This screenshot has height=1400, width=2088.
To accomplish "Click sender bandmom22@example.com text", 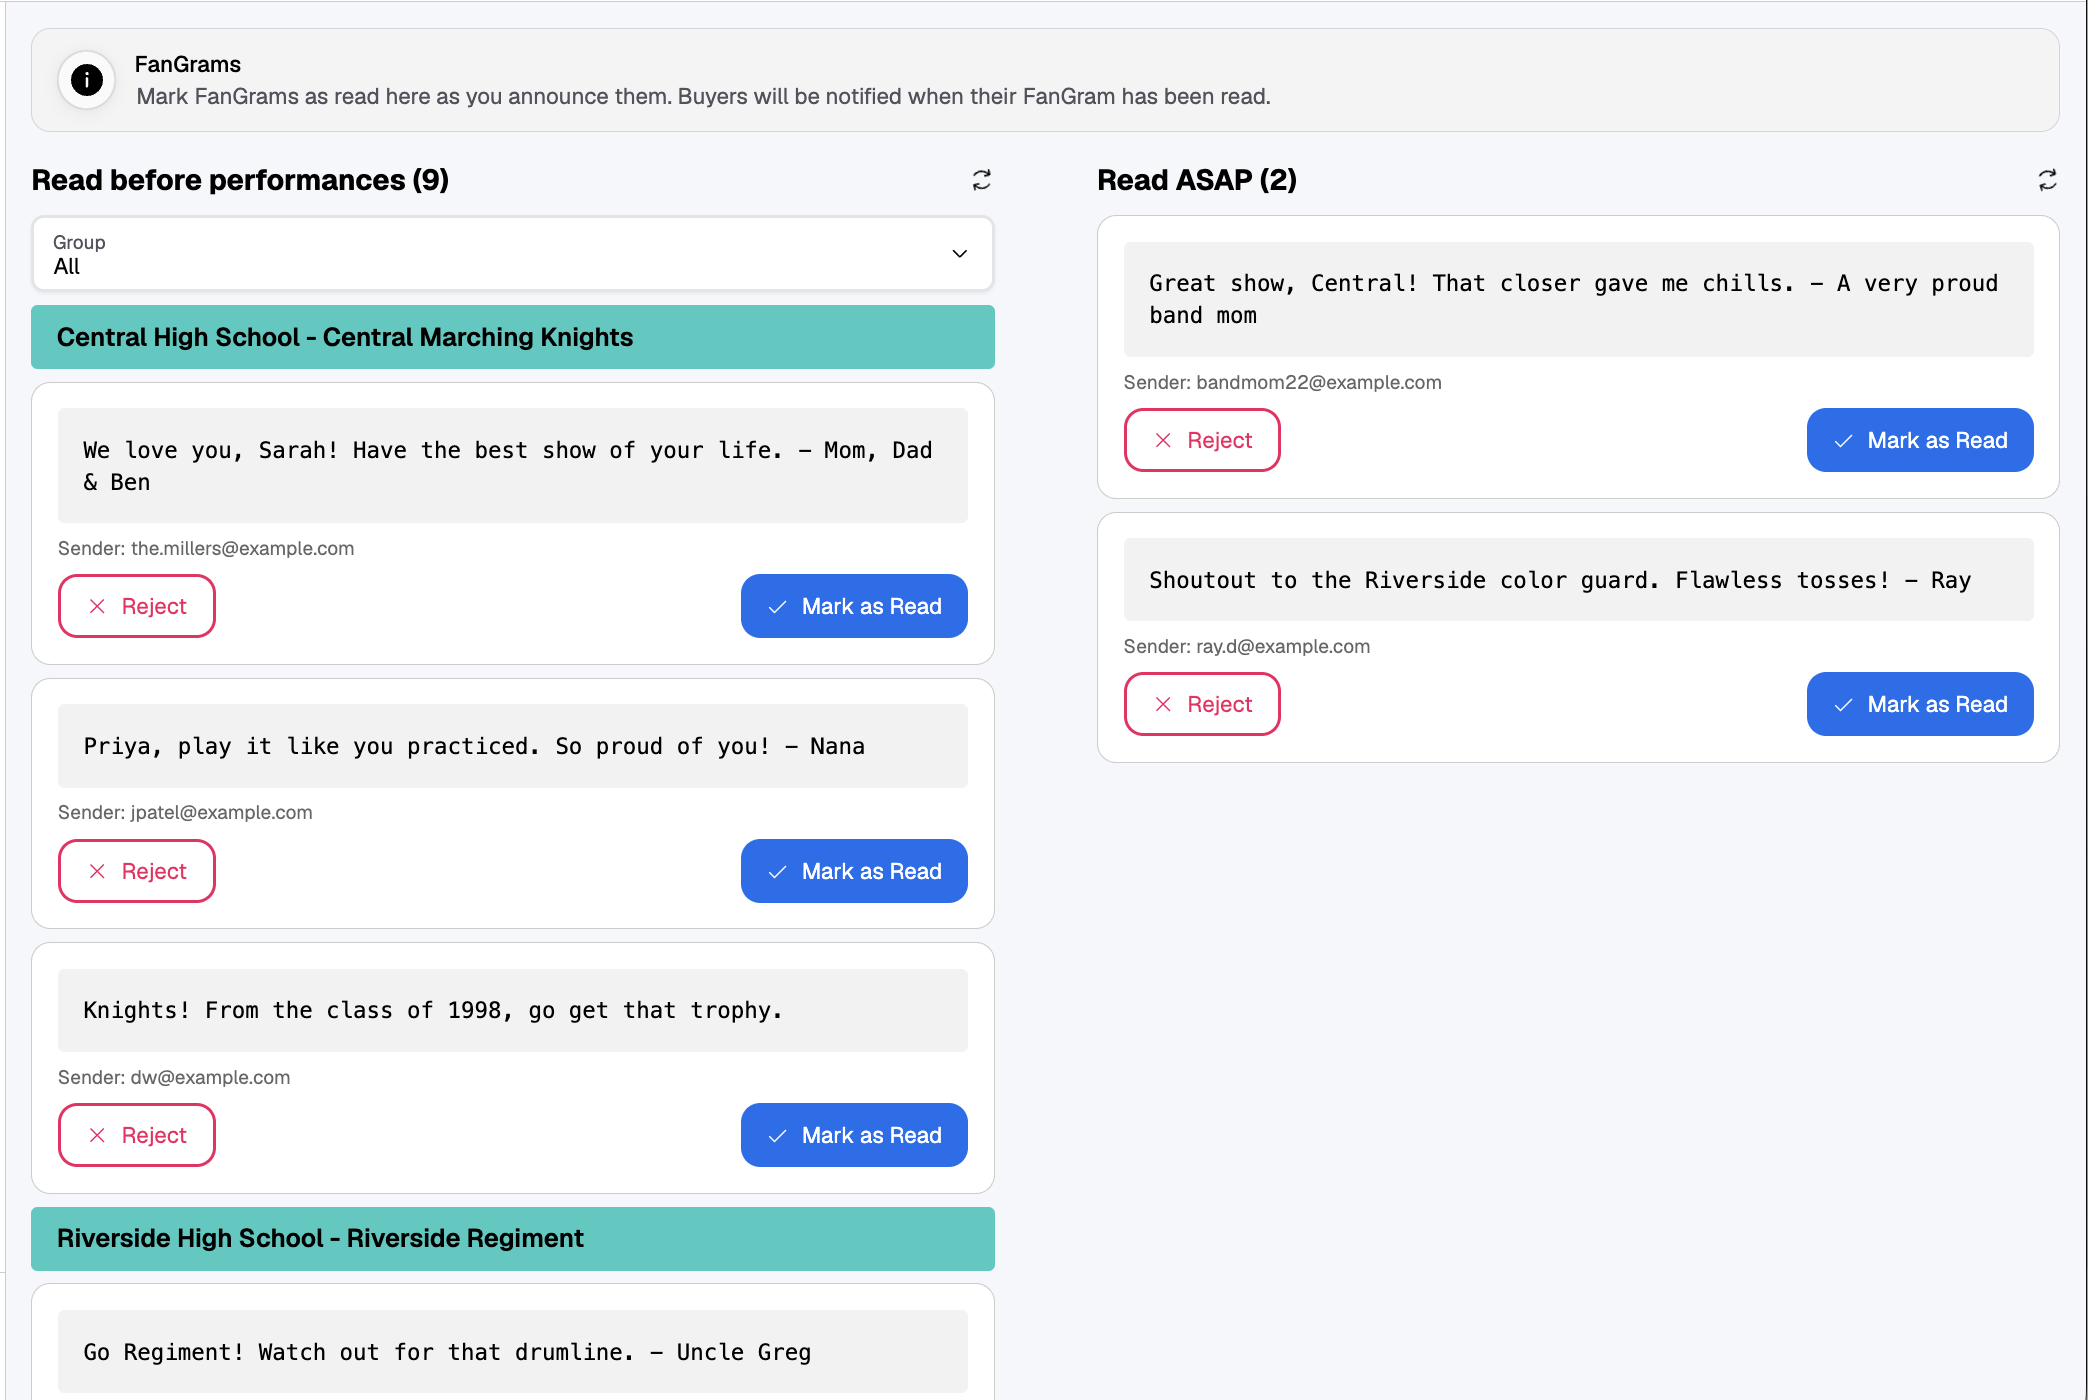I will 1319,382.
